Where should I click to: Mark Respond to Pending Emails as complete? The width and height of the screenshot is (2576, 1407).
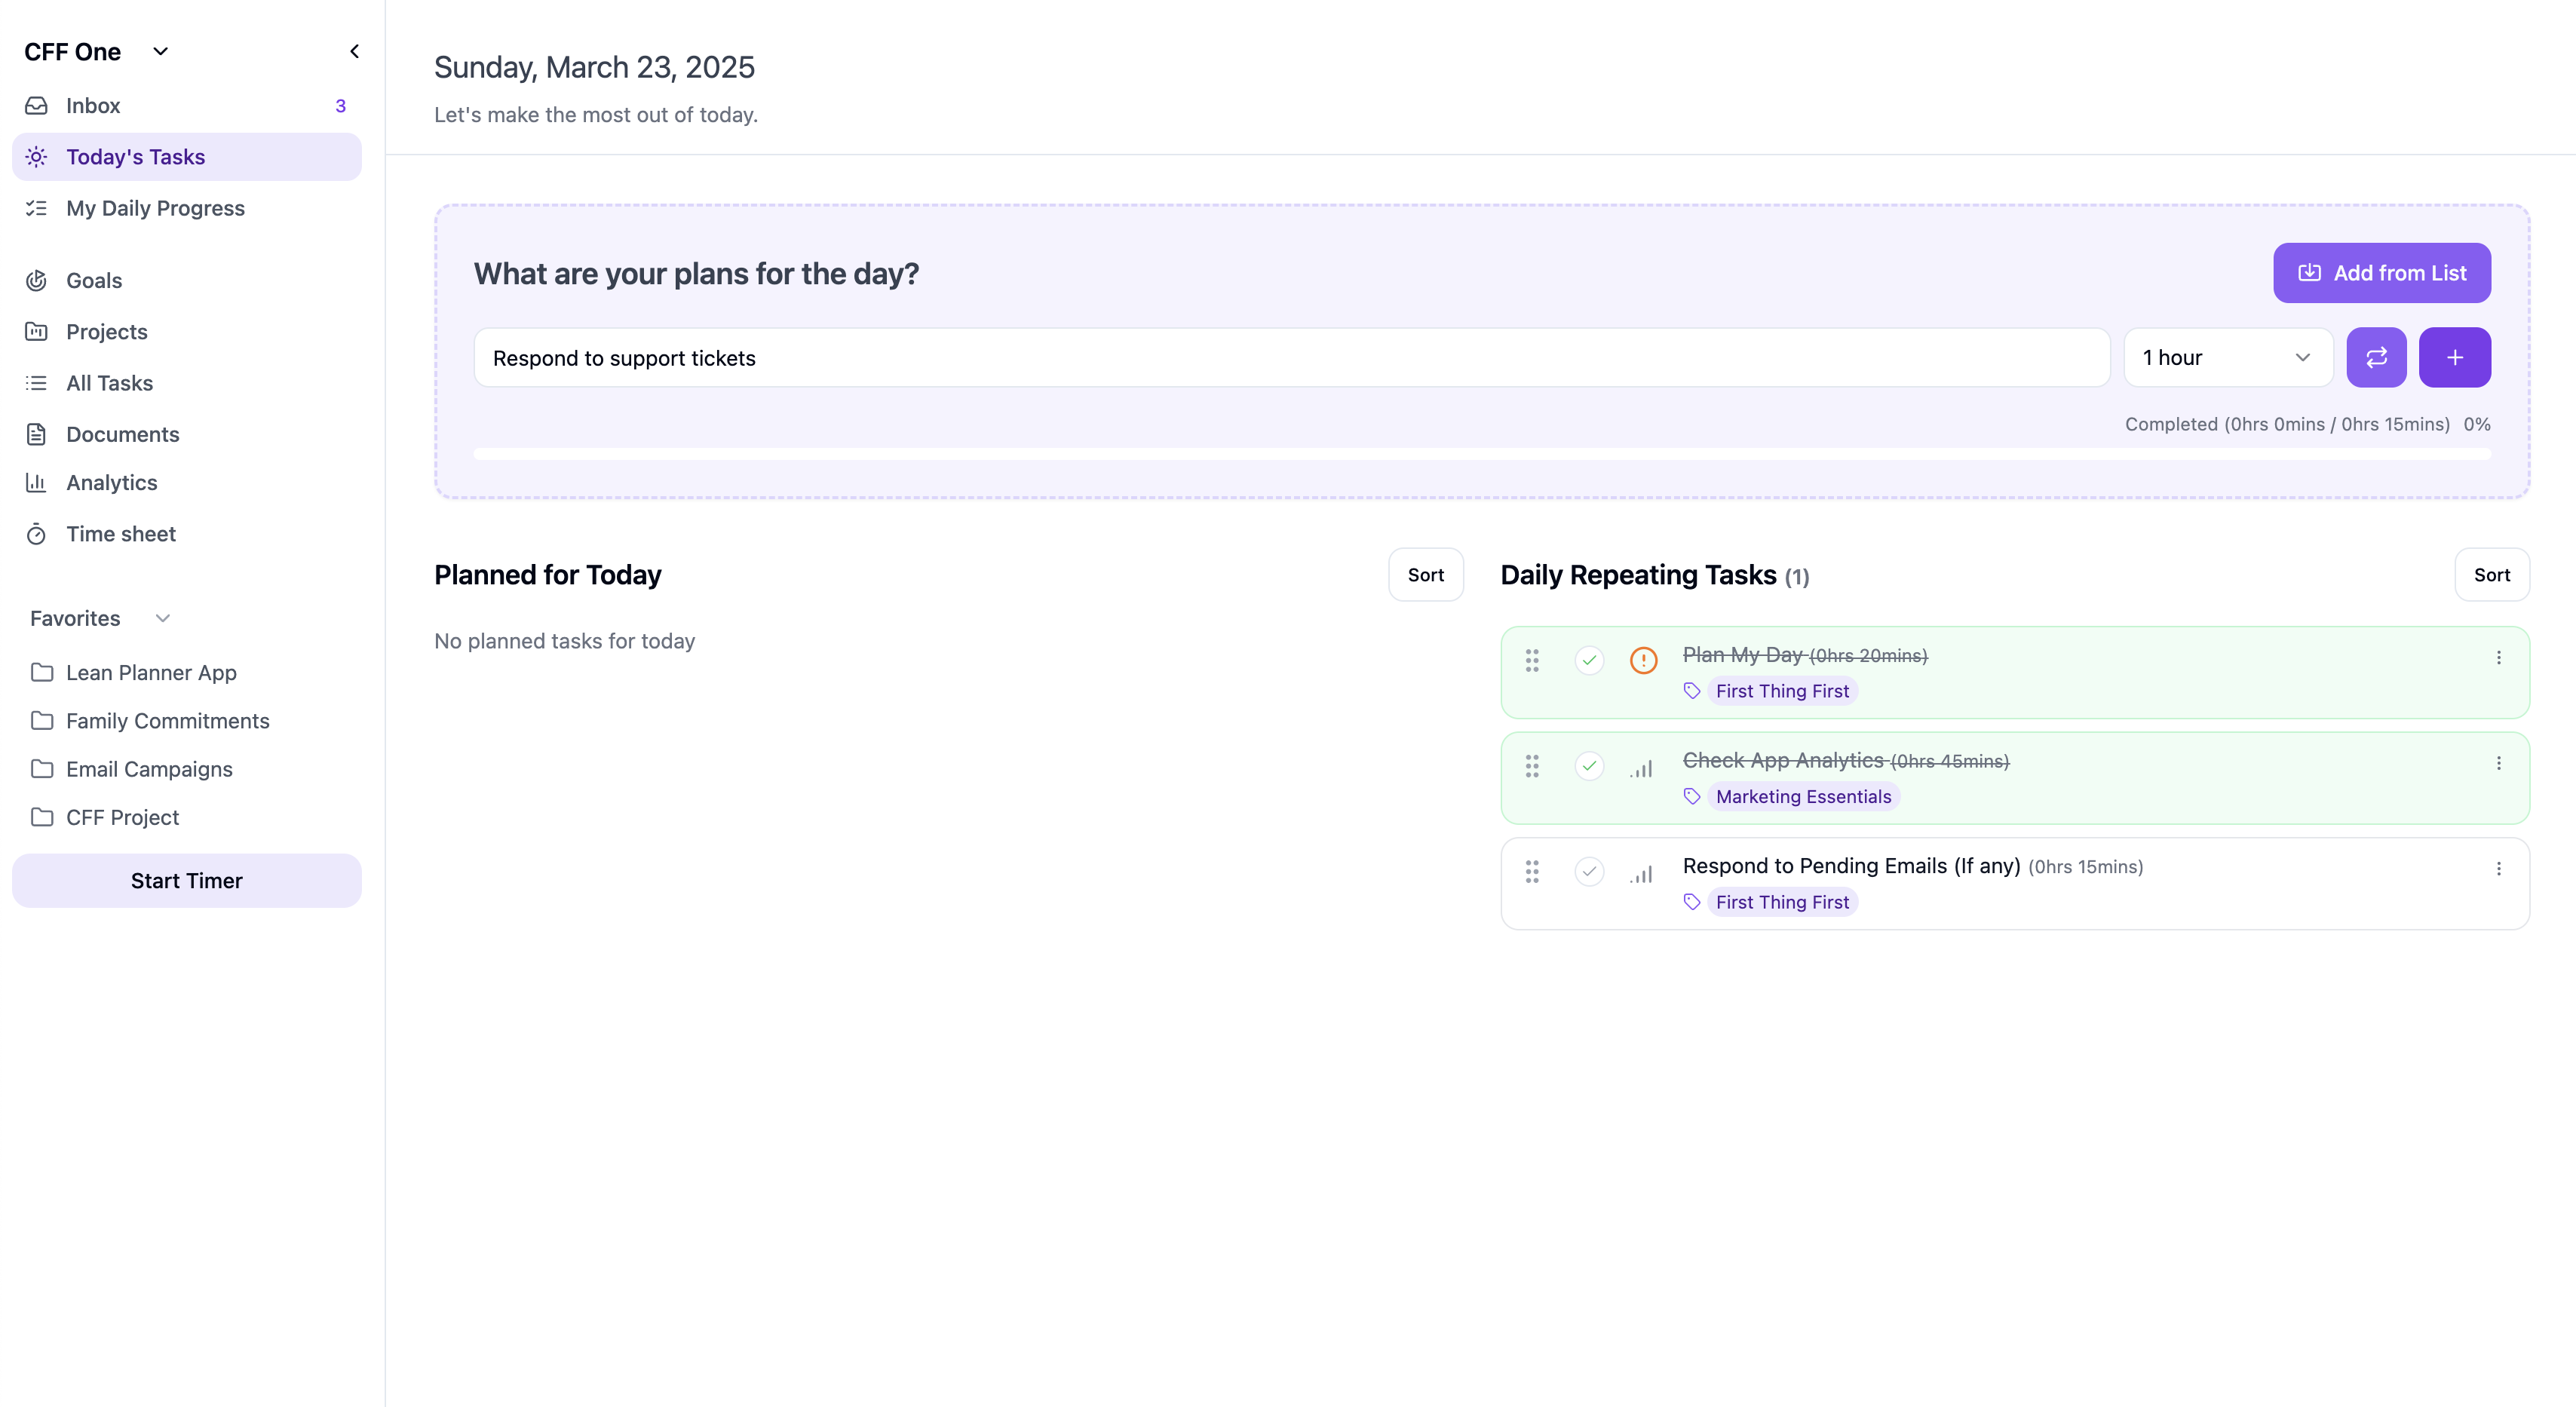[x=1589, y=872]
